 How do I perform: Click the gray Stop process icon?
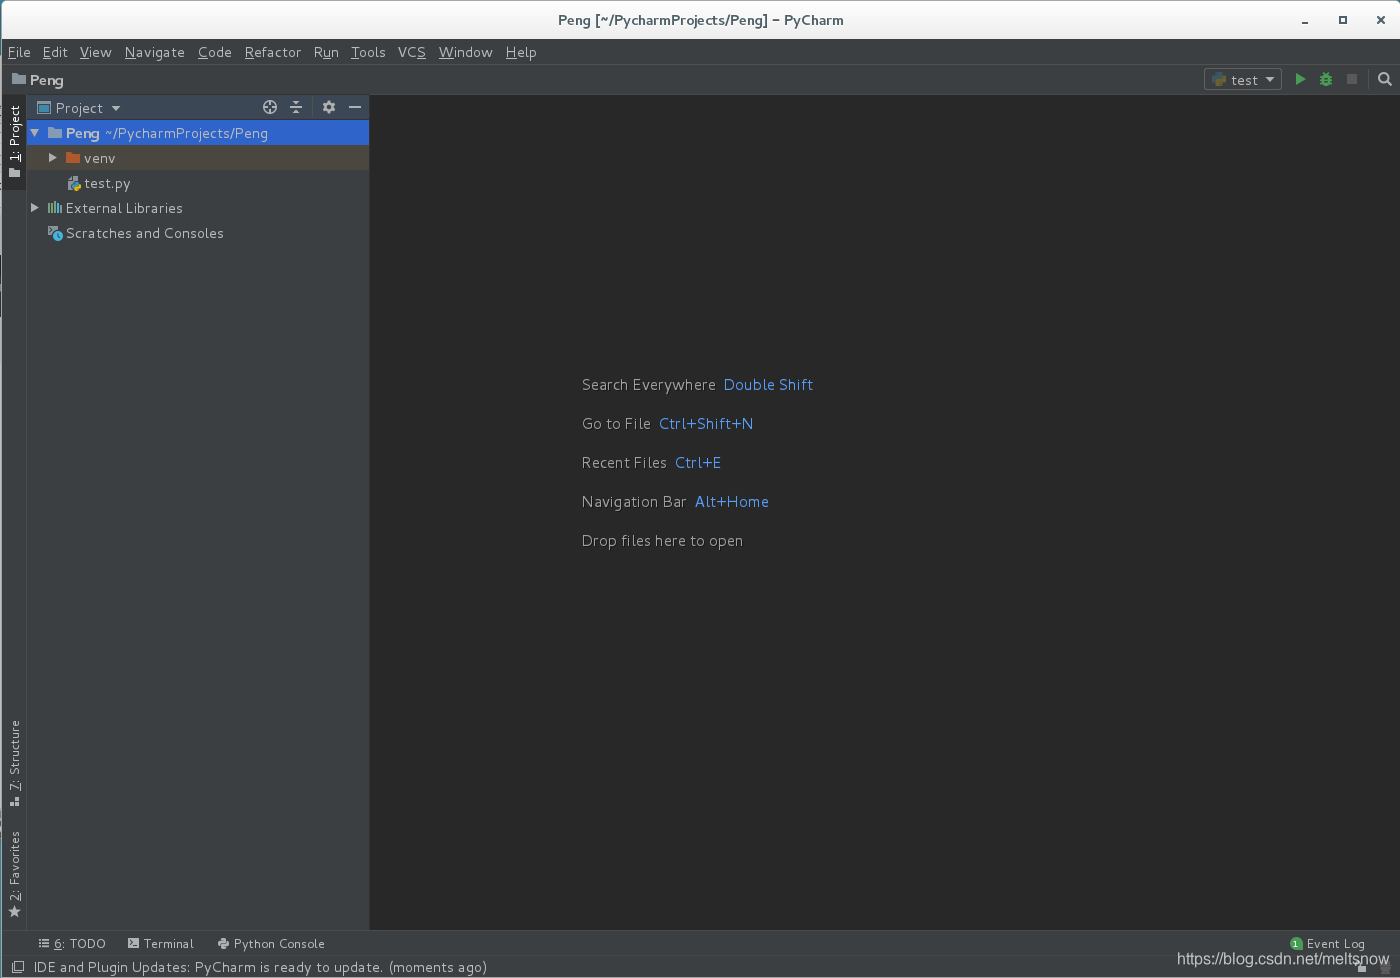coord(1352,79)
